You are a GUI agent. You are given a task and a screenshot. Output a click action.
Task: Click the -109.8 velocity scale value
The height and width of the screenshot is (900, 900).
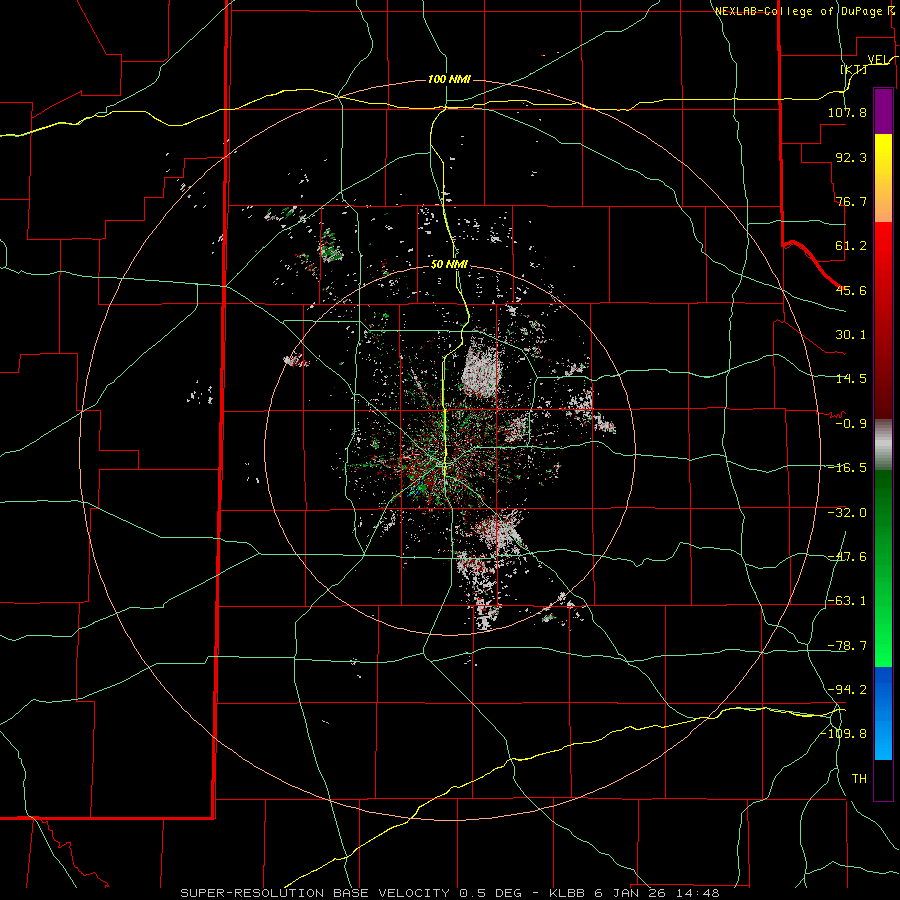(x=843, y=734)
